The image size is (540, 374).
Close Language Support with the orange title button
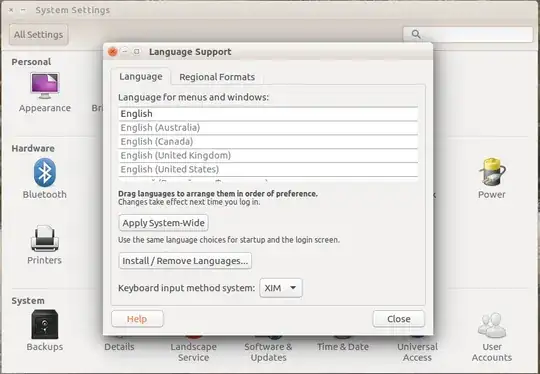113,52
